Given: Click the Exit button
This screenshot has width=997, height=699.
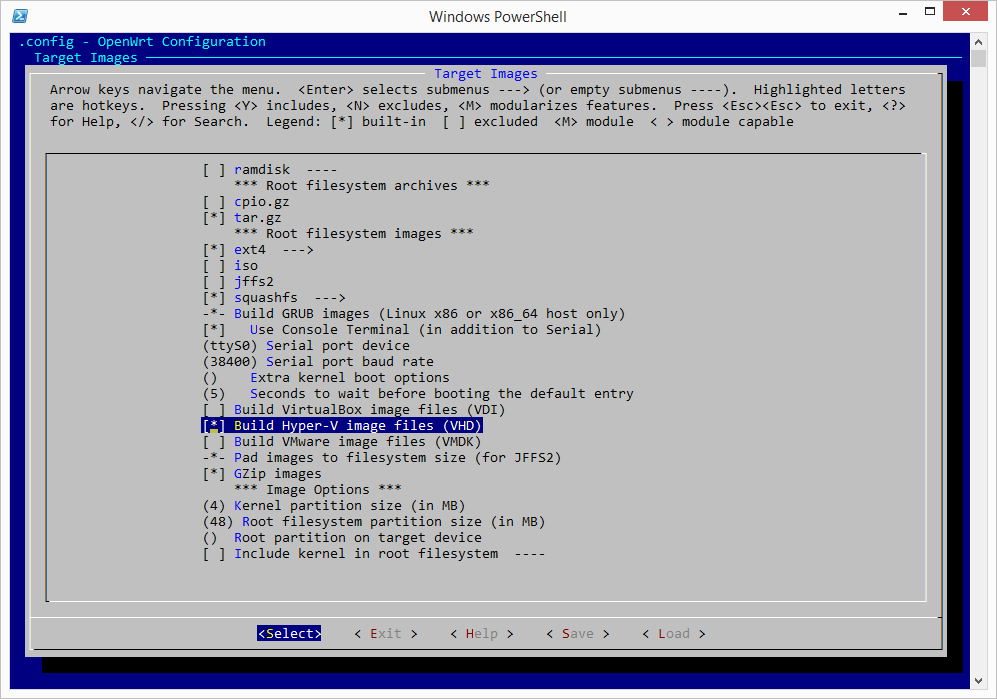Looking at the screenshot, I should [x=386, y=633].
